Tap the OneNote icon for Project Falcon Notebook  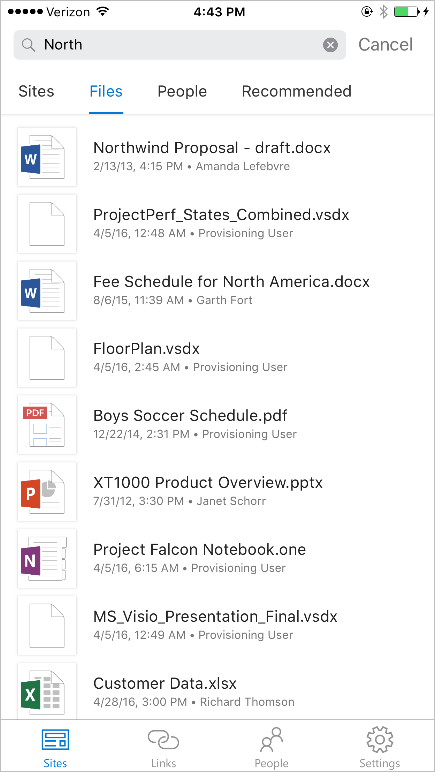click(47, 559)
